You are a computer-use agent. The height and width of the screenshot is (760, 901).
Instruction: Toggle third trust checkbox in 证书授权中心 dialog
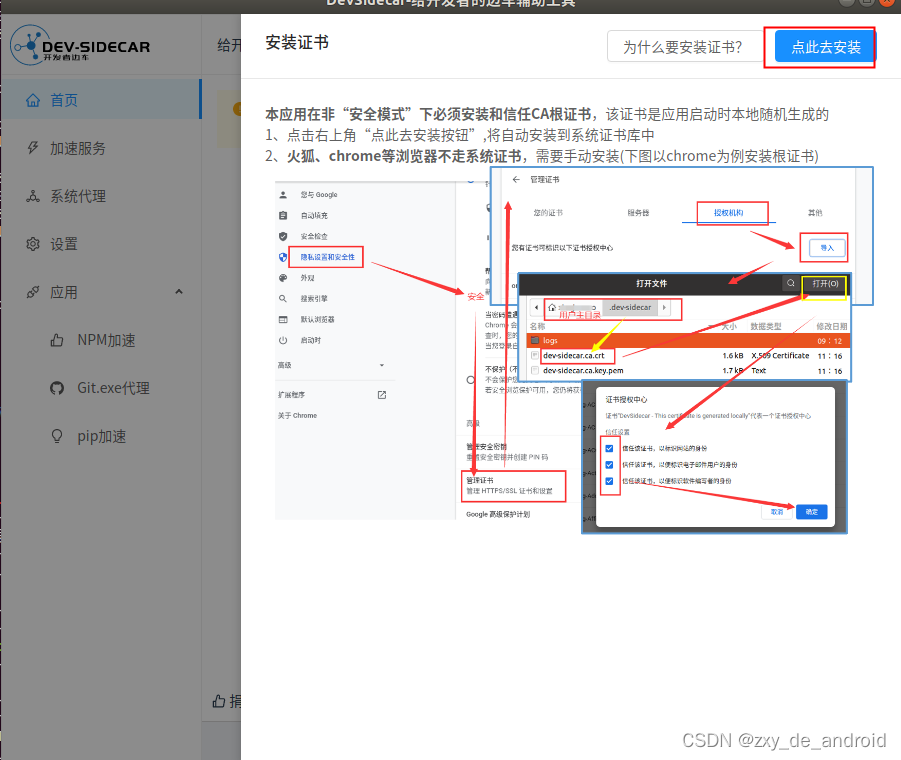[x=609, y=481]
